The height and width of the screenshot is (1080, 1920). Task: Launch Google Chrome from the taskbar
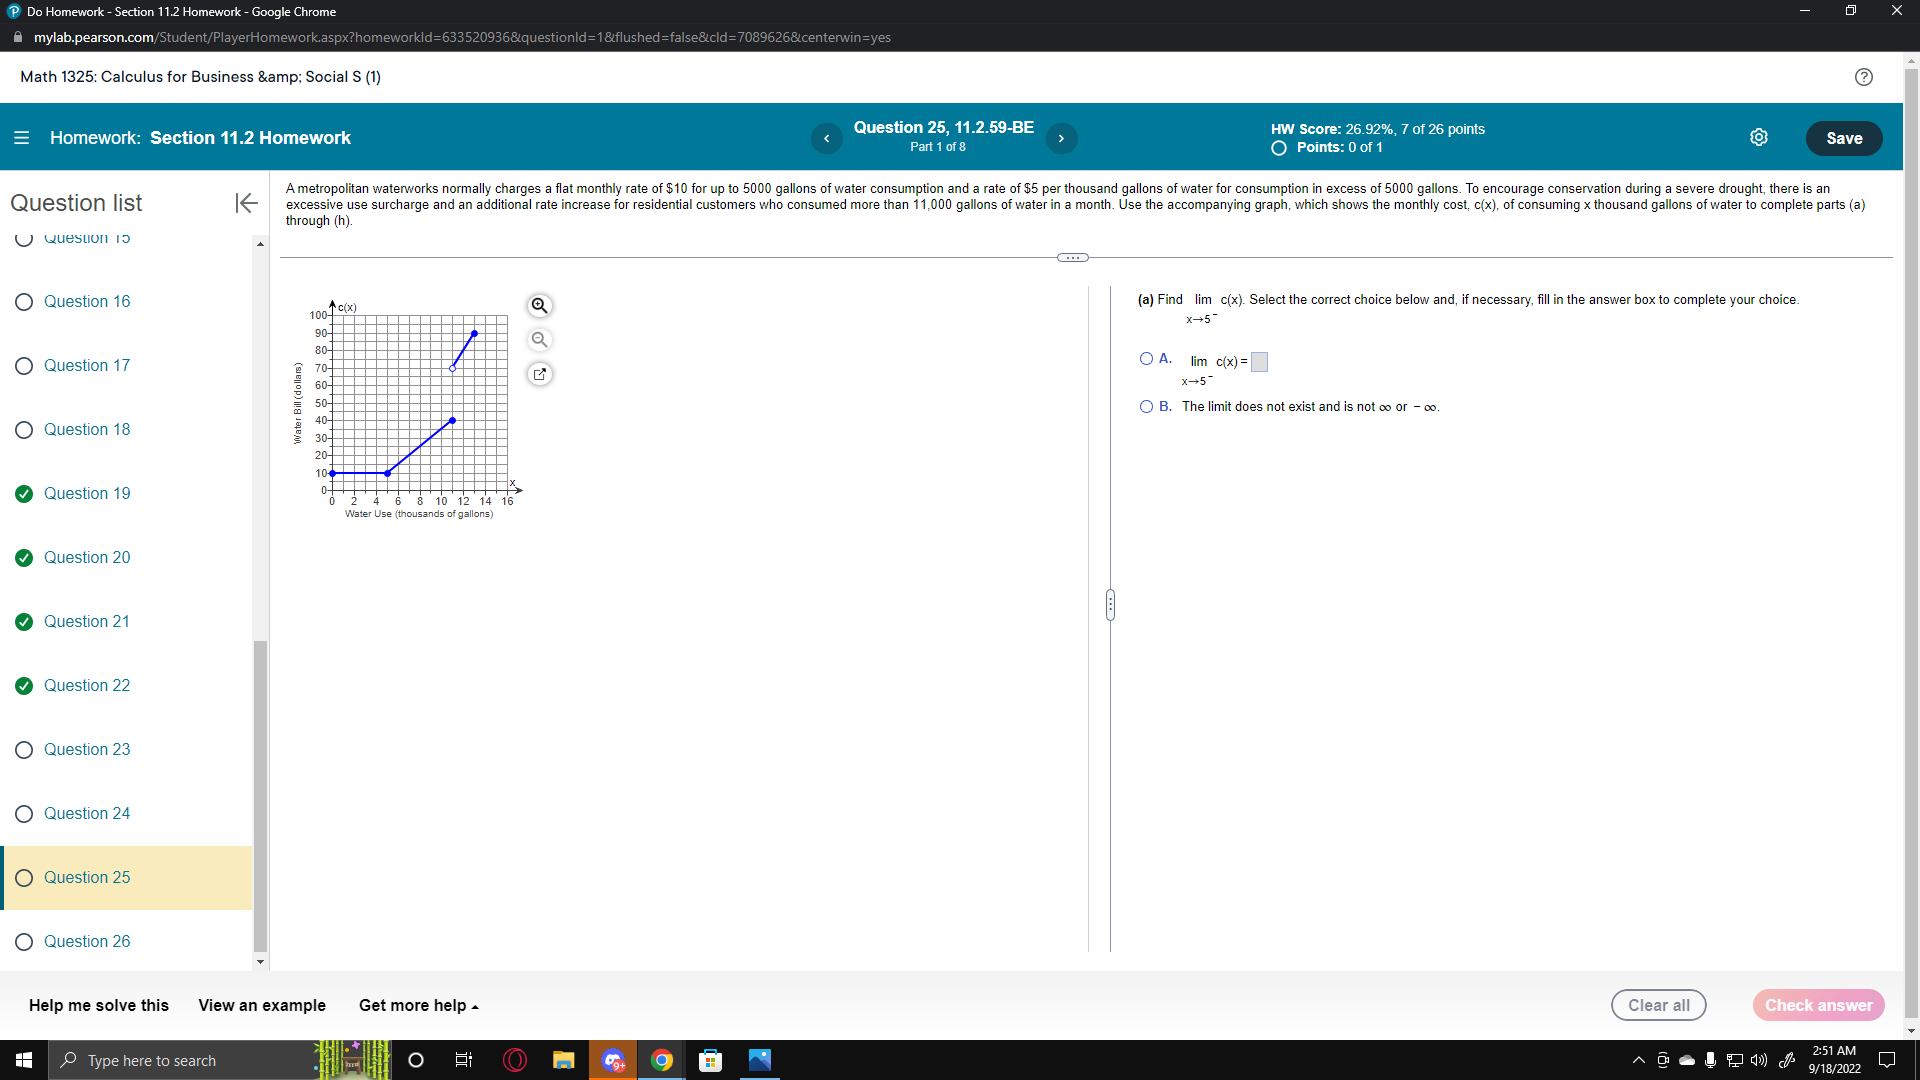[x=662, y=1060]
